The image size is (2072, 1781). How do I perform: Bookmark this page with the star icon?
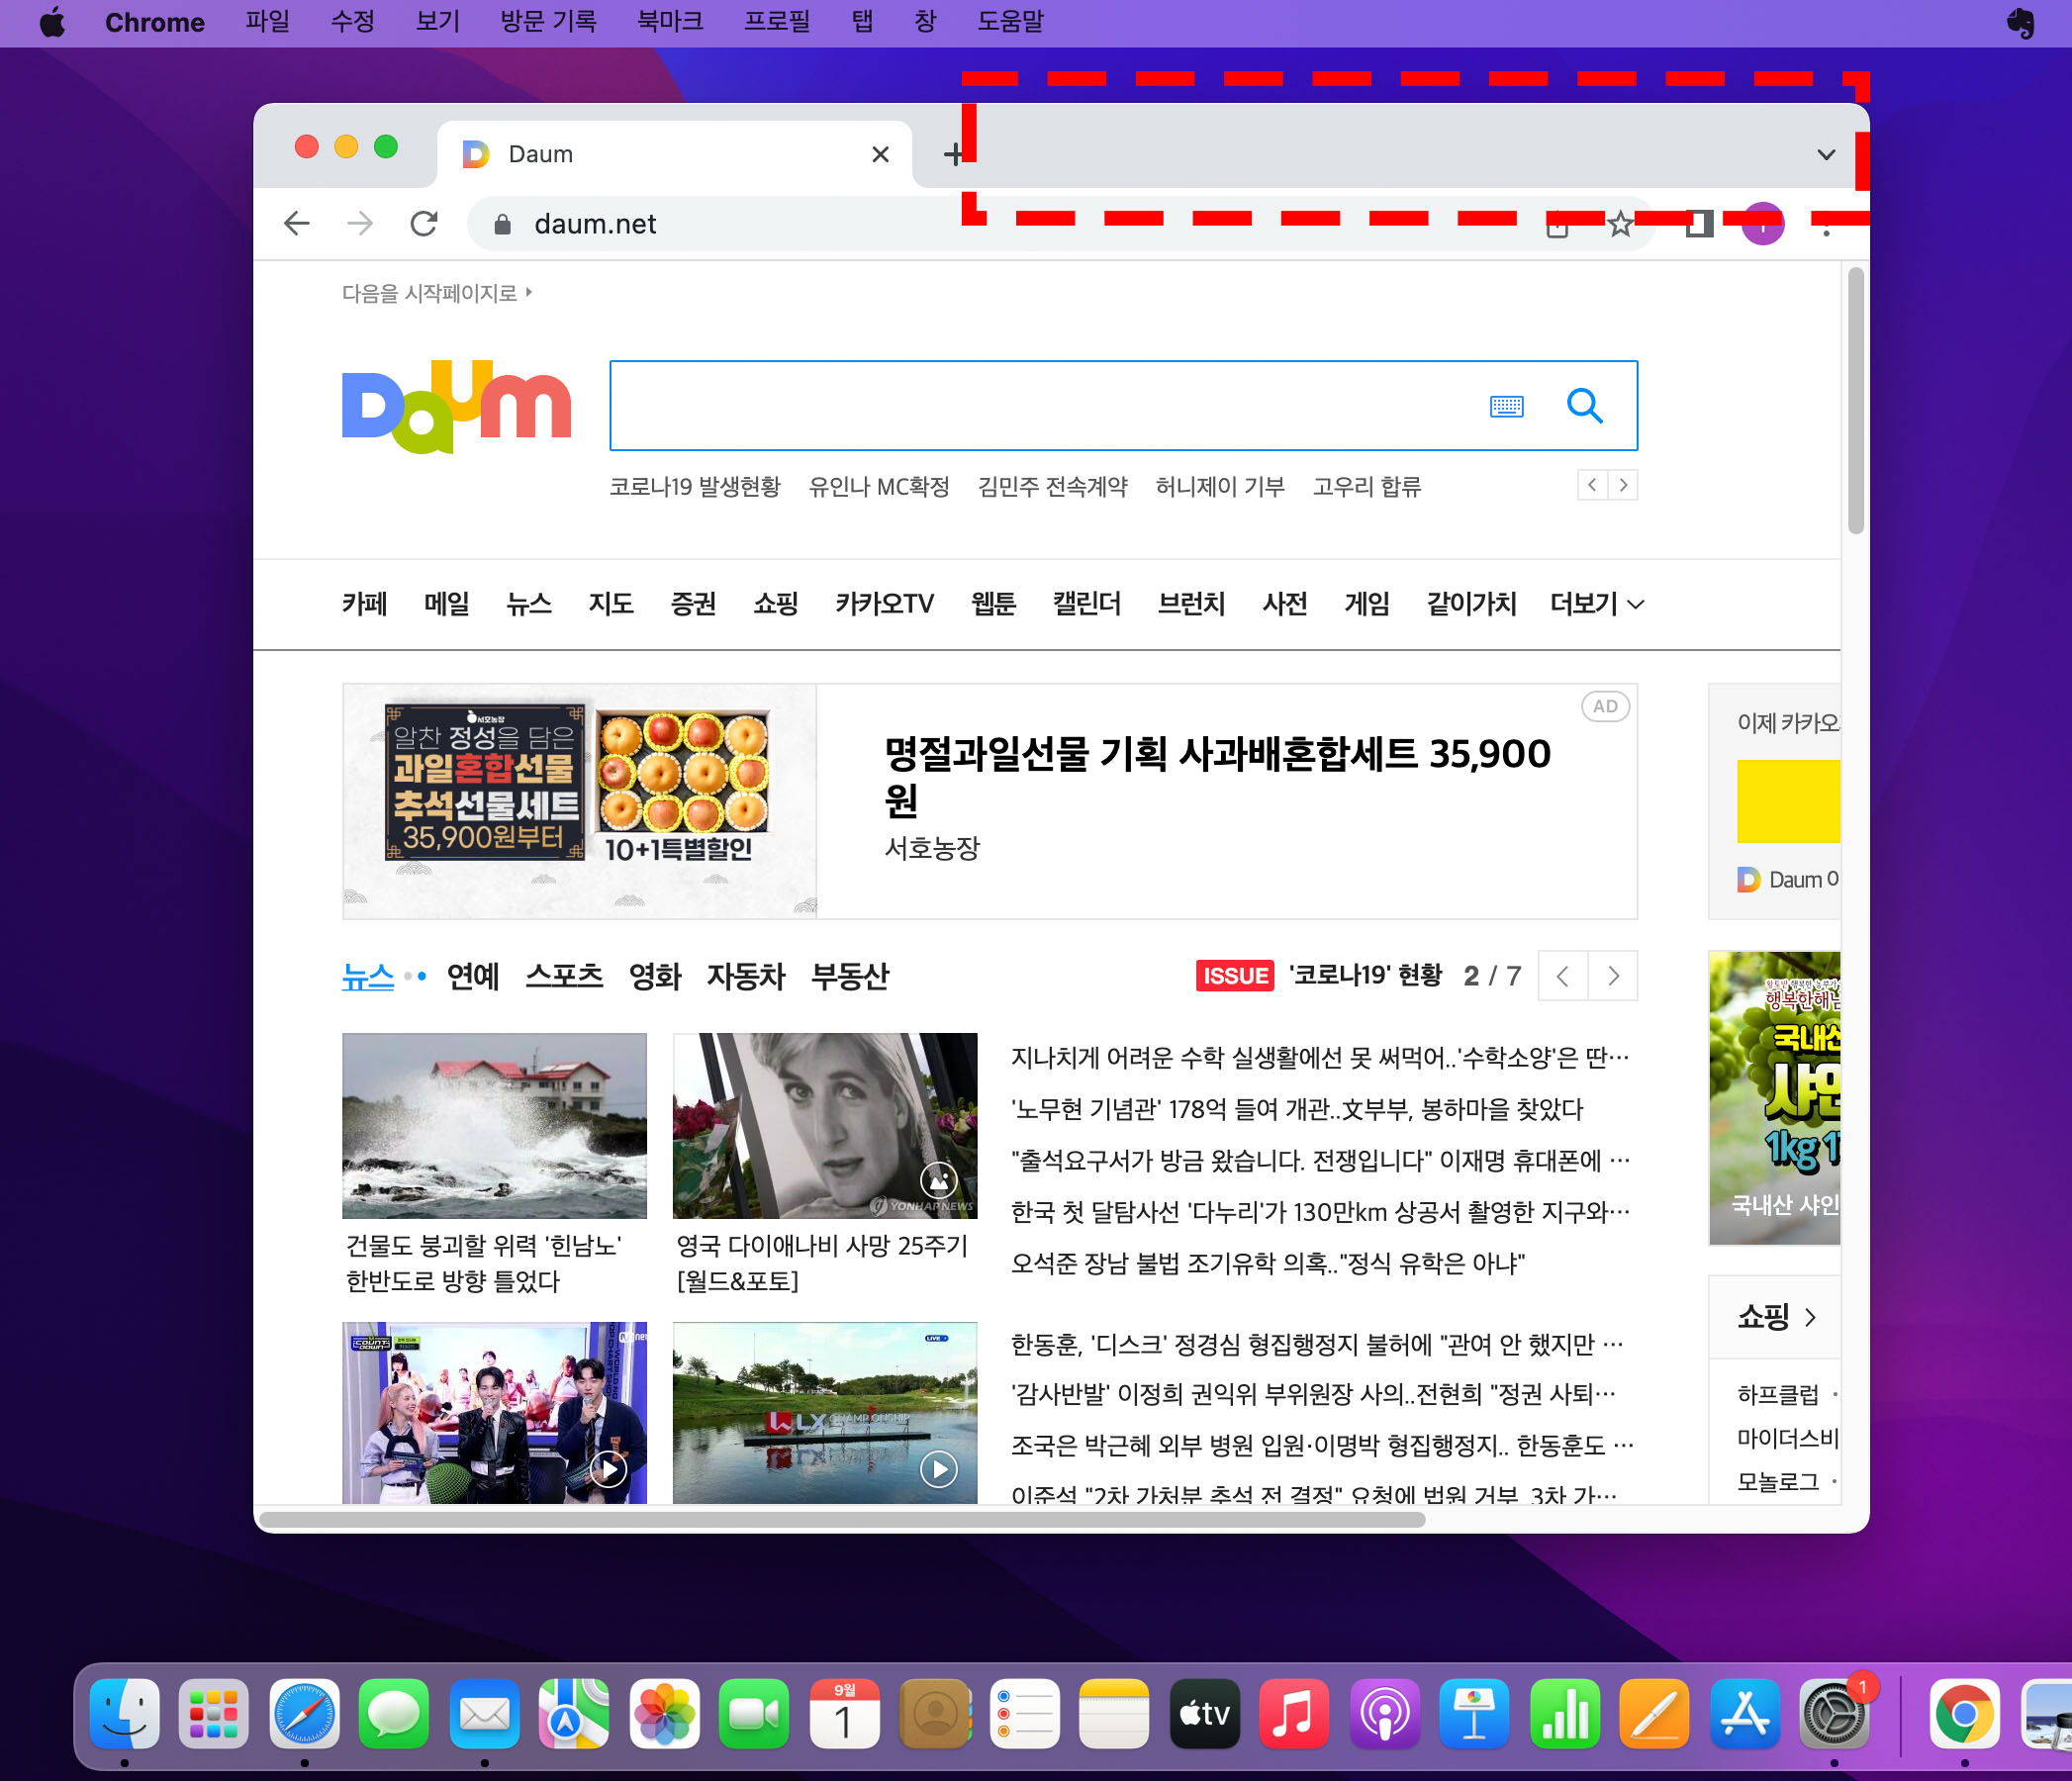click(1620, 224)
